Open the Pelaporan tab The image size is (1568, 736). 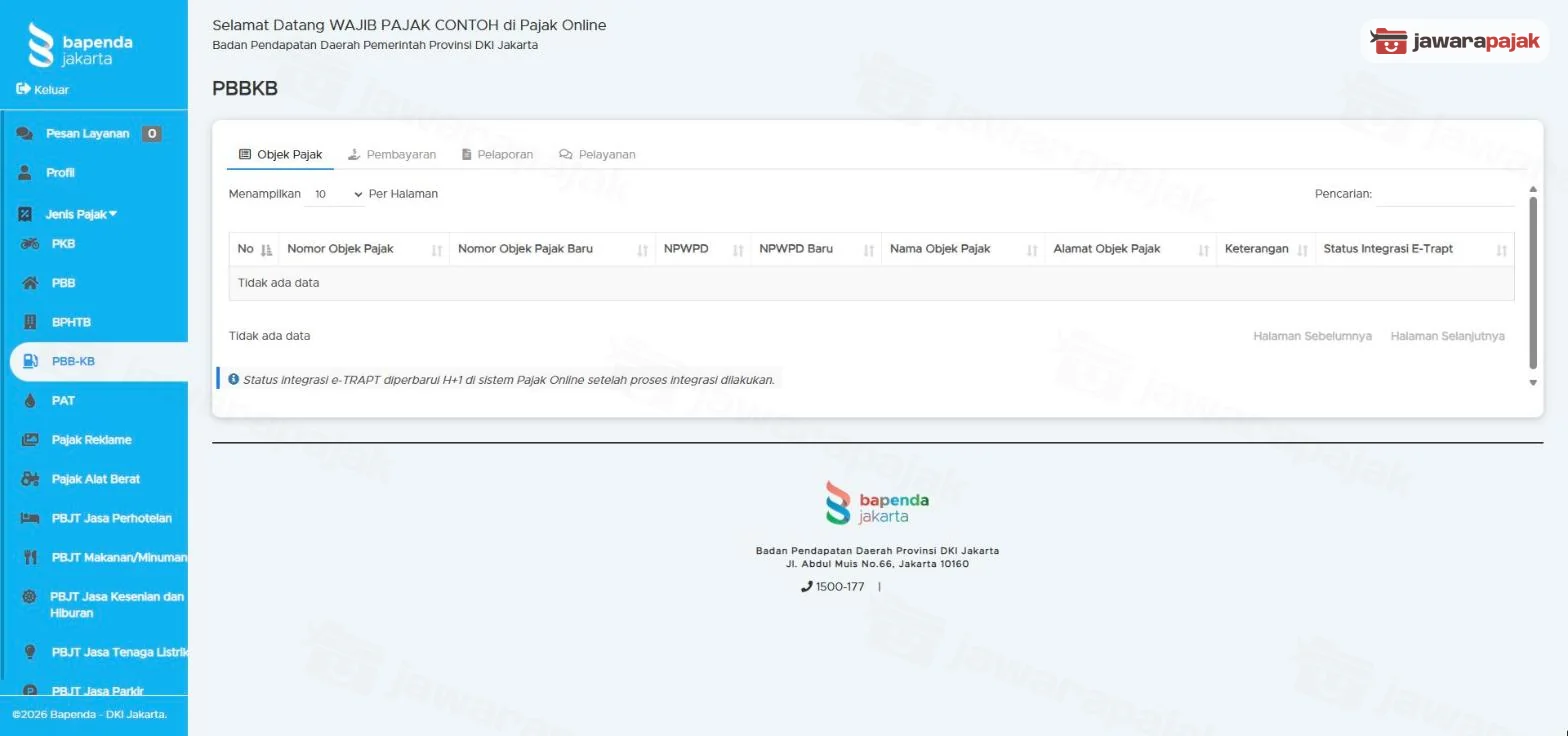(497, 154)
